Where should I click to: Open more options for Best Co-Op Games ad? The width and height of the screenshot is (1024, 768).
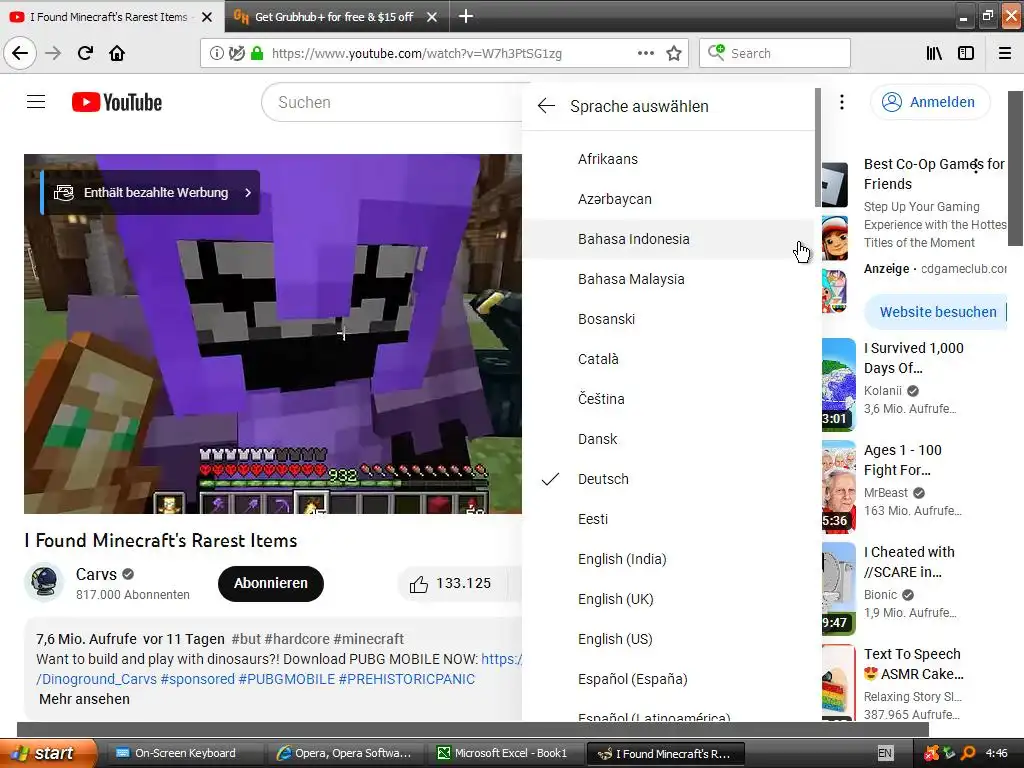[976, 166]
